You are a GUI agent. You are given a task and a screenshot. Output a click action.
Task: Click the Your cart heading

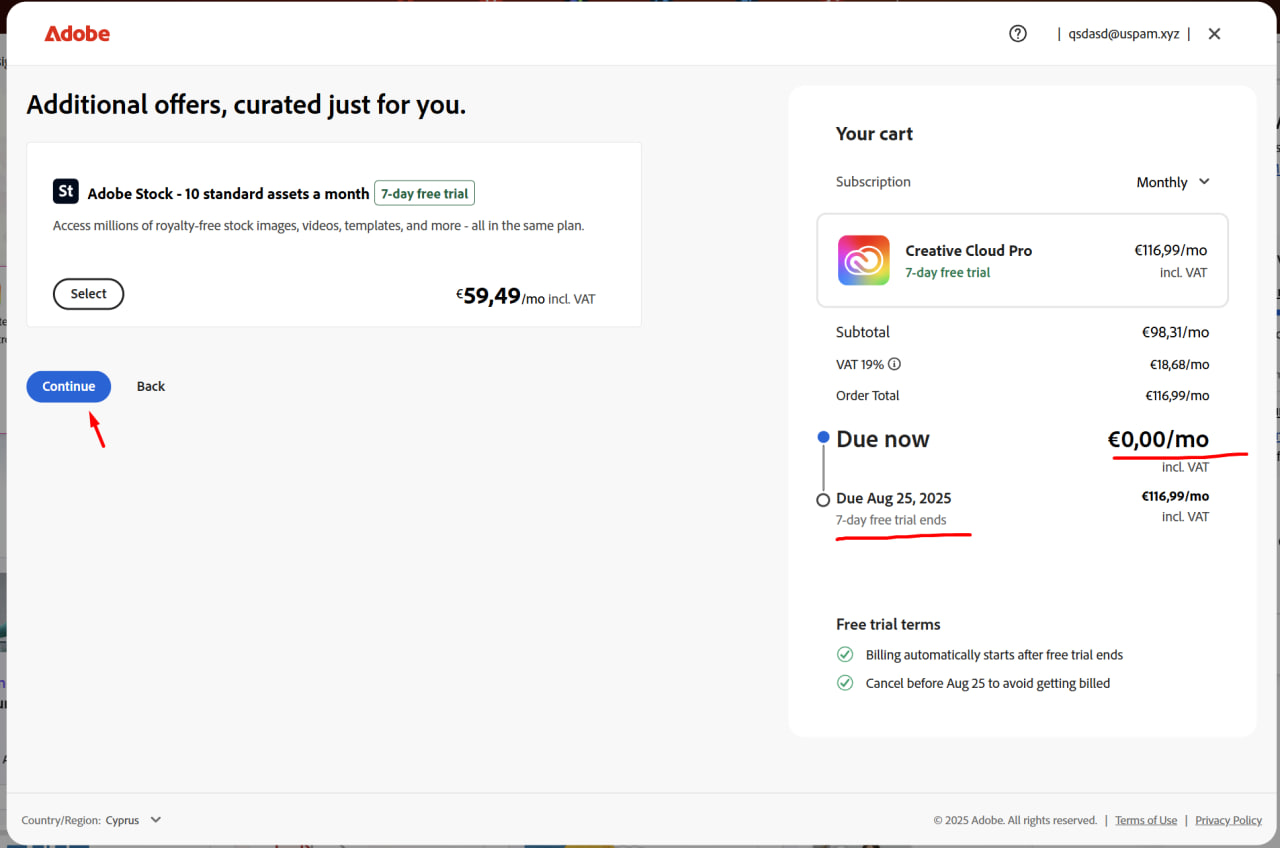point(874,134)
